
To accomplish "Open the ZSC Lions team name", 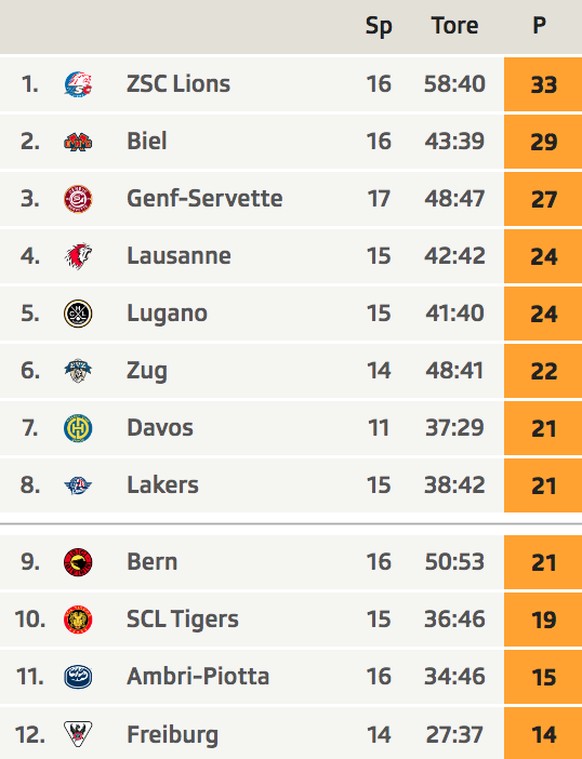I will coord(178,84).
